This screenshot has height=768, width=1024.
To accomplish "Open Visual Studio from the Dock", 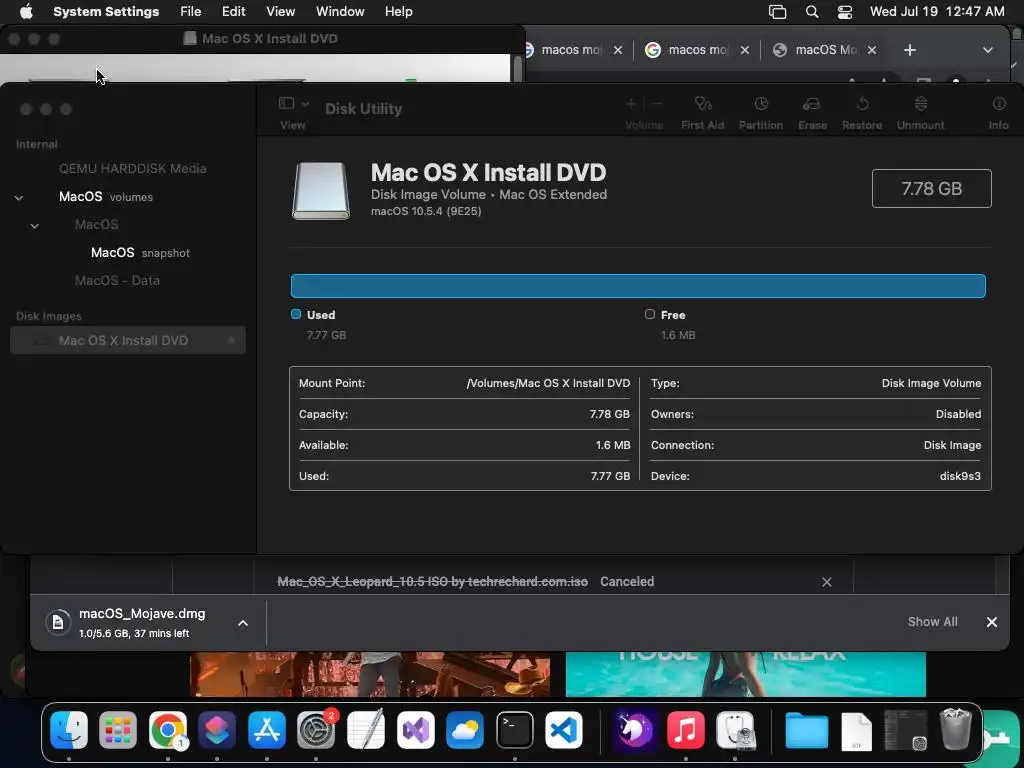I will pos(415,729).
